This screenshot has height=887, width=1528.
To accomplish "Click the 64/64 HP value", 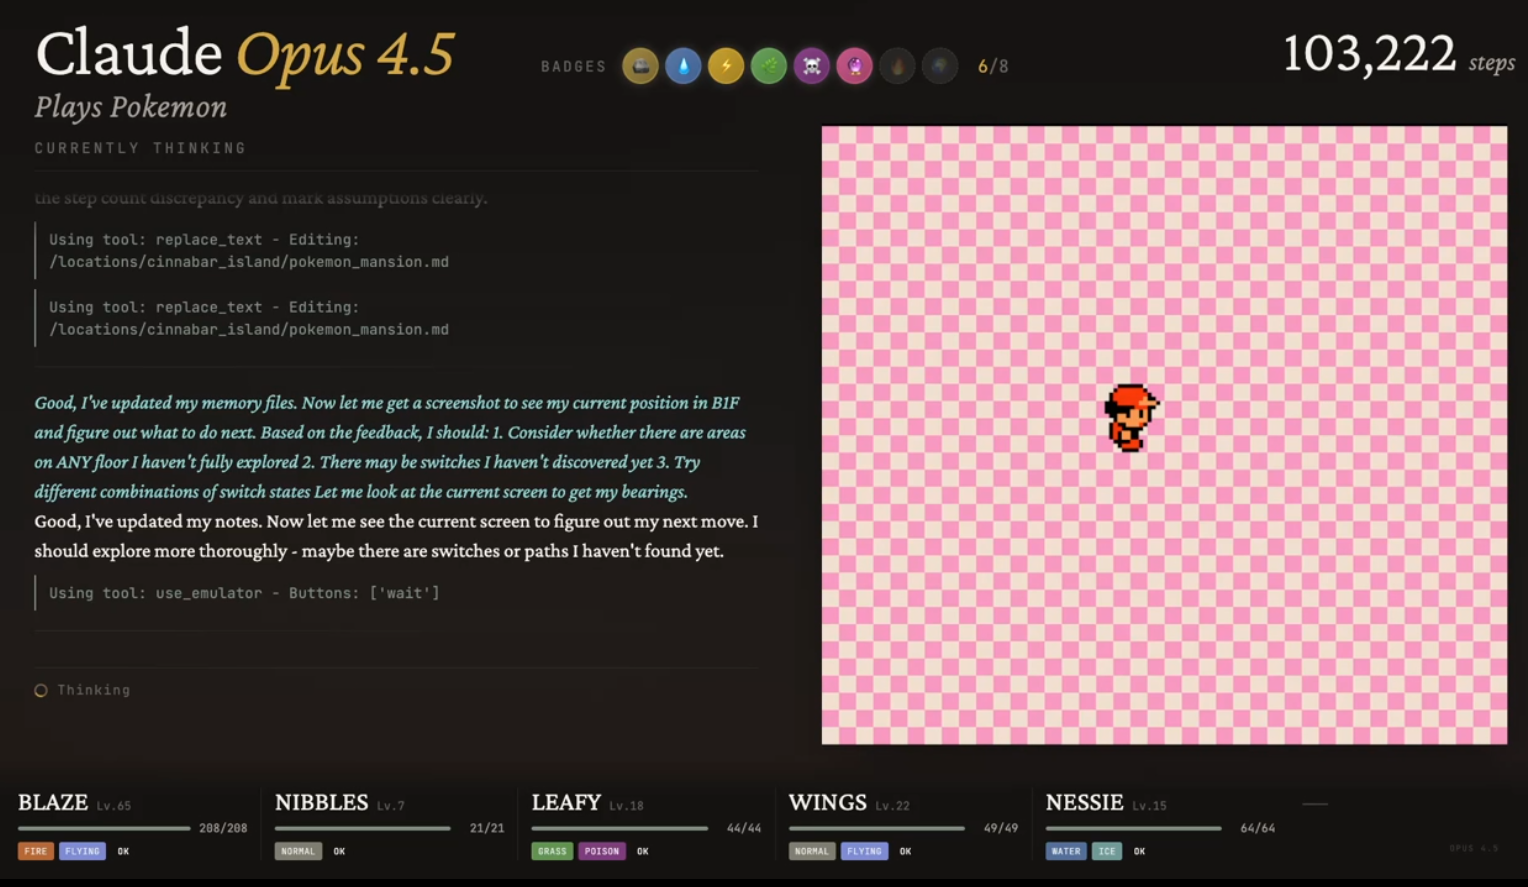I will pos(1258,828).
